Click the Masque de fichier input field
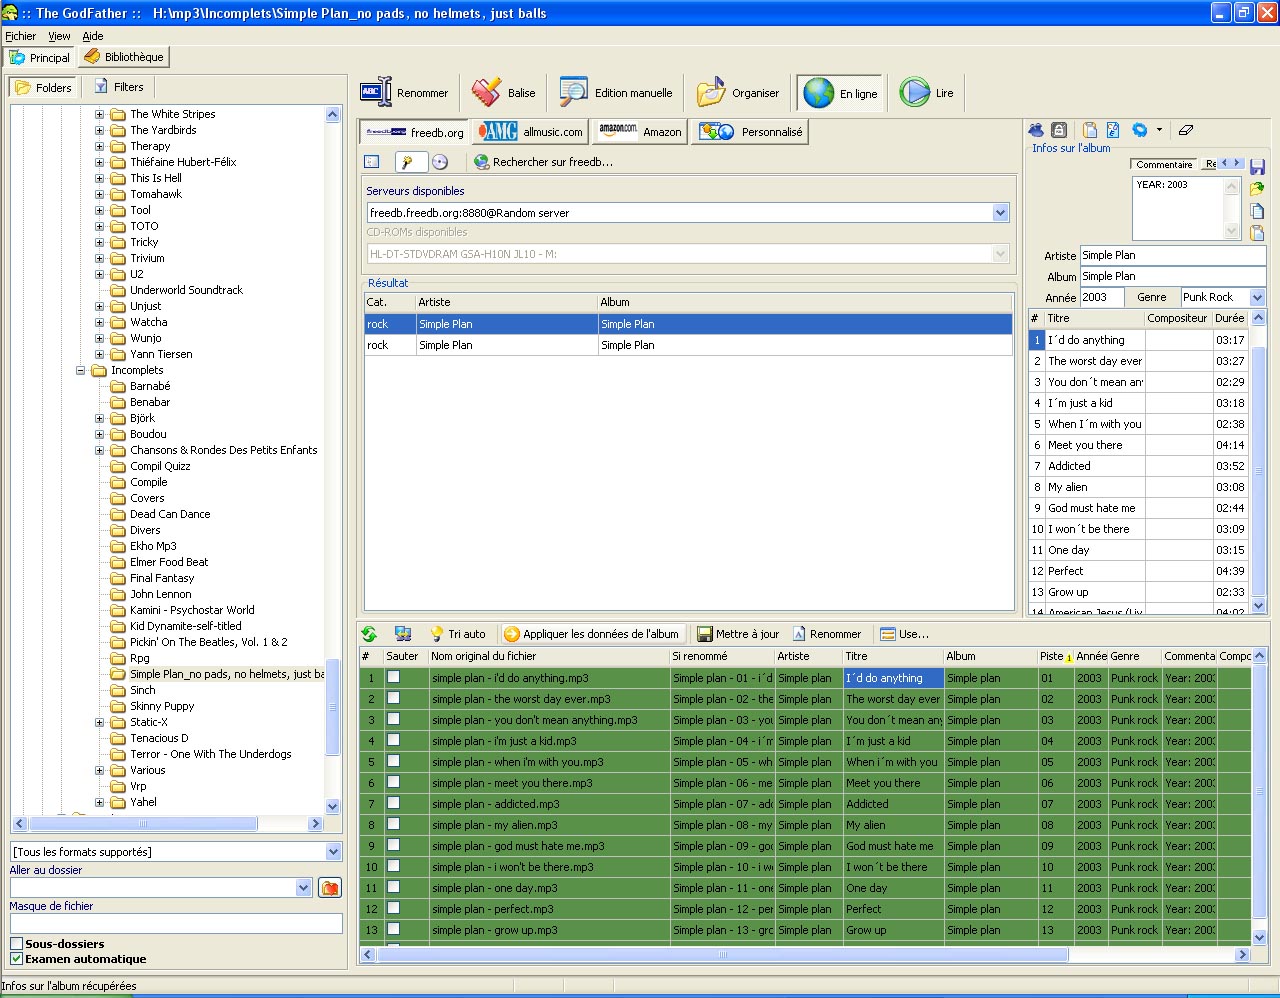 [x=175, y=923]
